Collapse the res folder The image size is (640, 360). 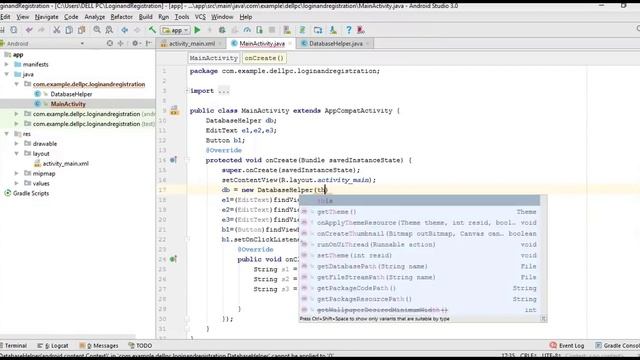7,134
